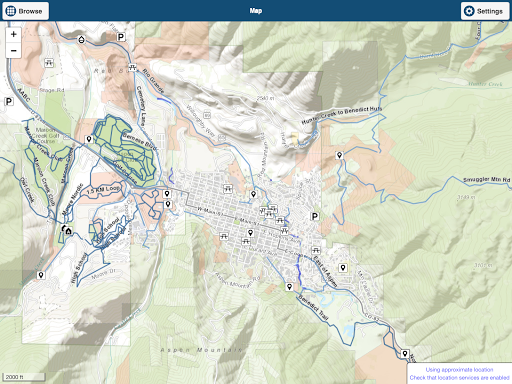Click the location pin near Benedict Trail
Viewport: 512px width, 384px height.
[289, 287]
